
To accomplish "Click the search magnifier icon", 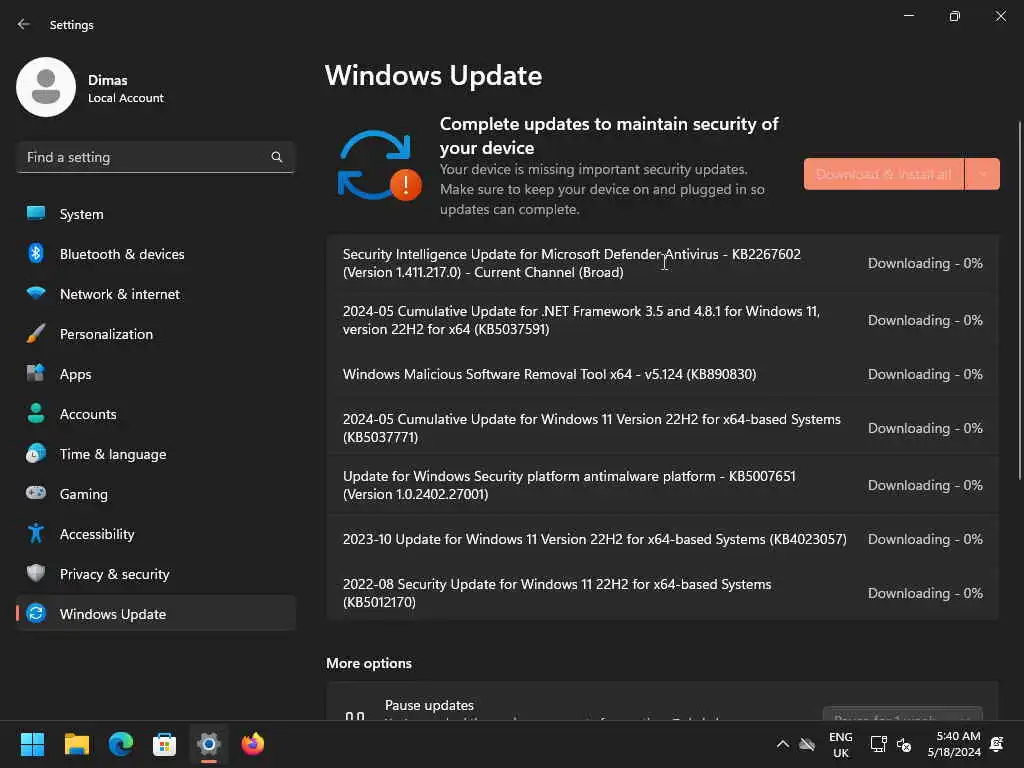I will 276,157.
